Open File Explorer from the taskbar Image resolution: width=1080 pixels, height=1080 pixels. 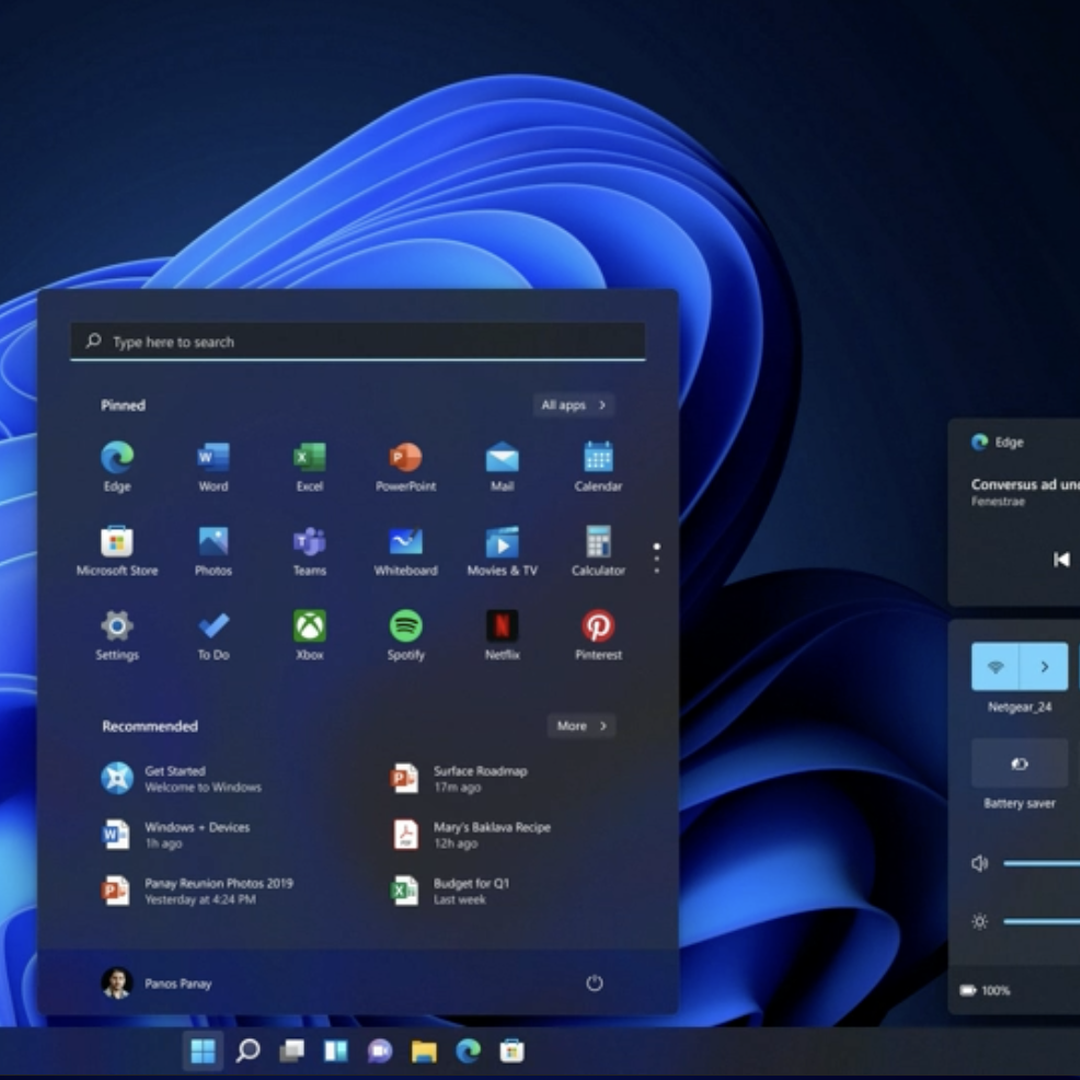[424, 1050]
